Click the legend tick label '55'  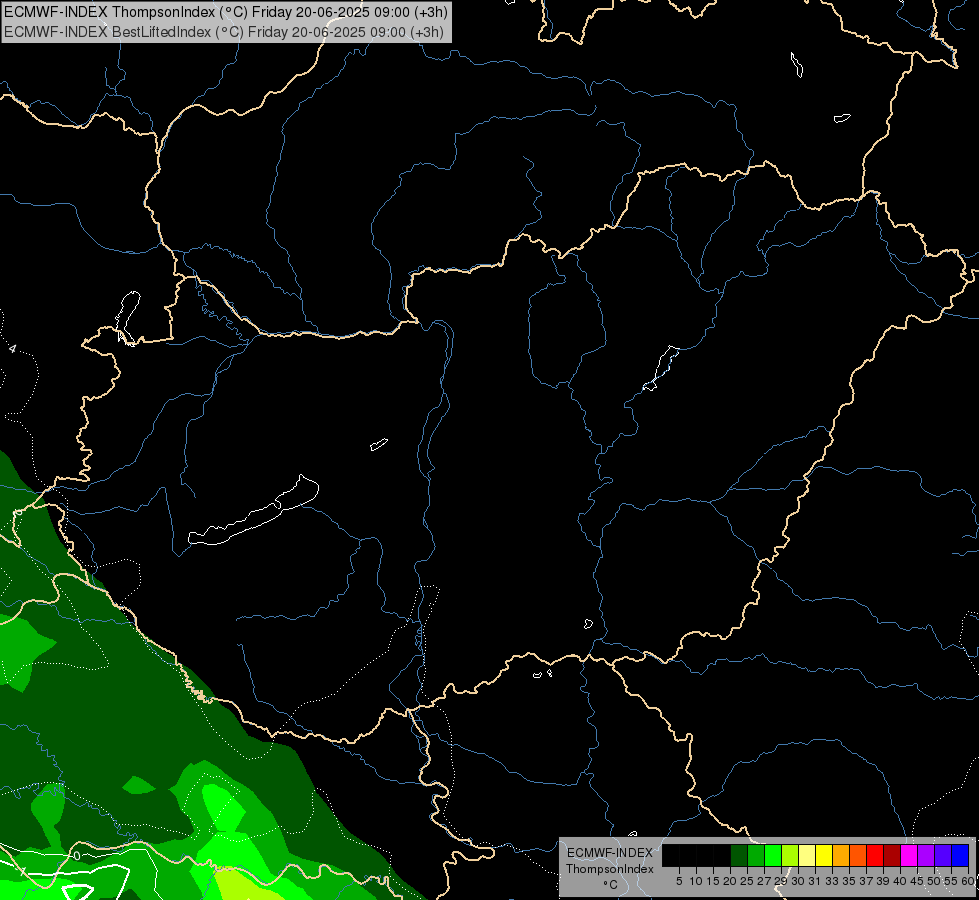pos(951,881)
